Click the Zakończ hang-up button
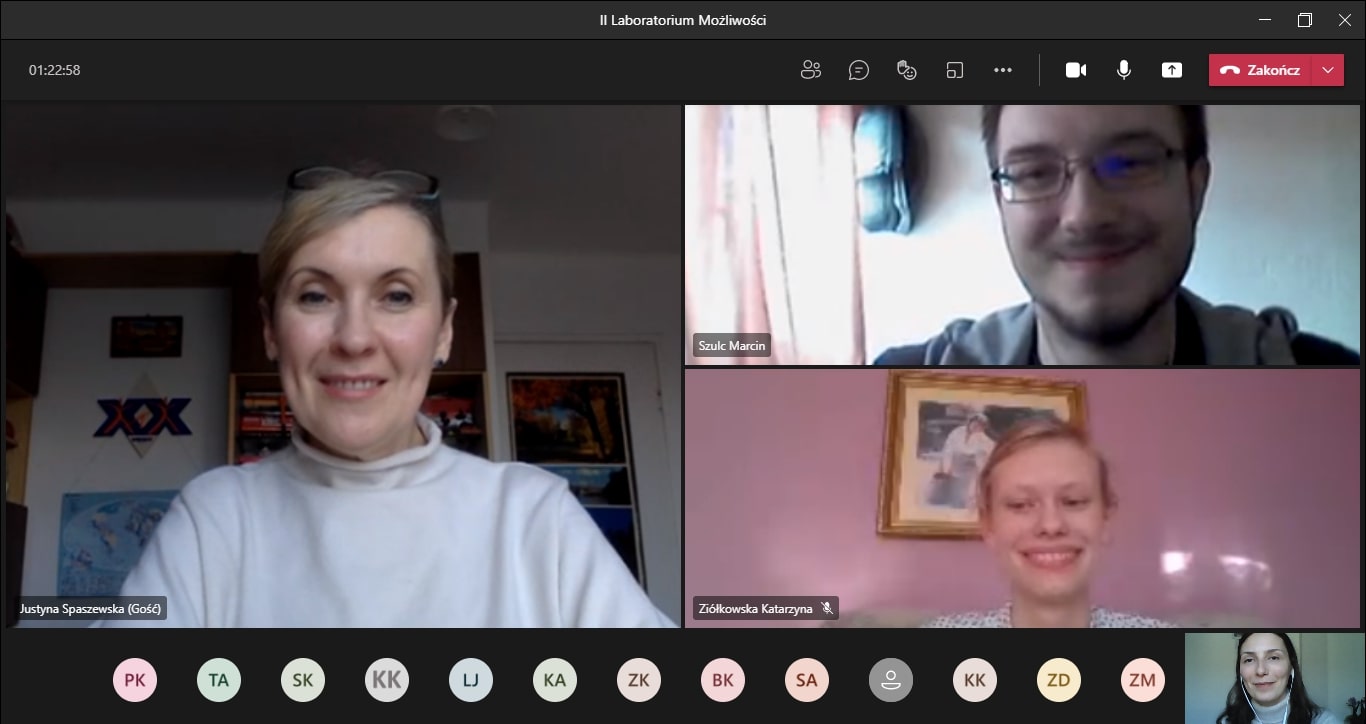1366x724 pixels. pos(1260,70)
